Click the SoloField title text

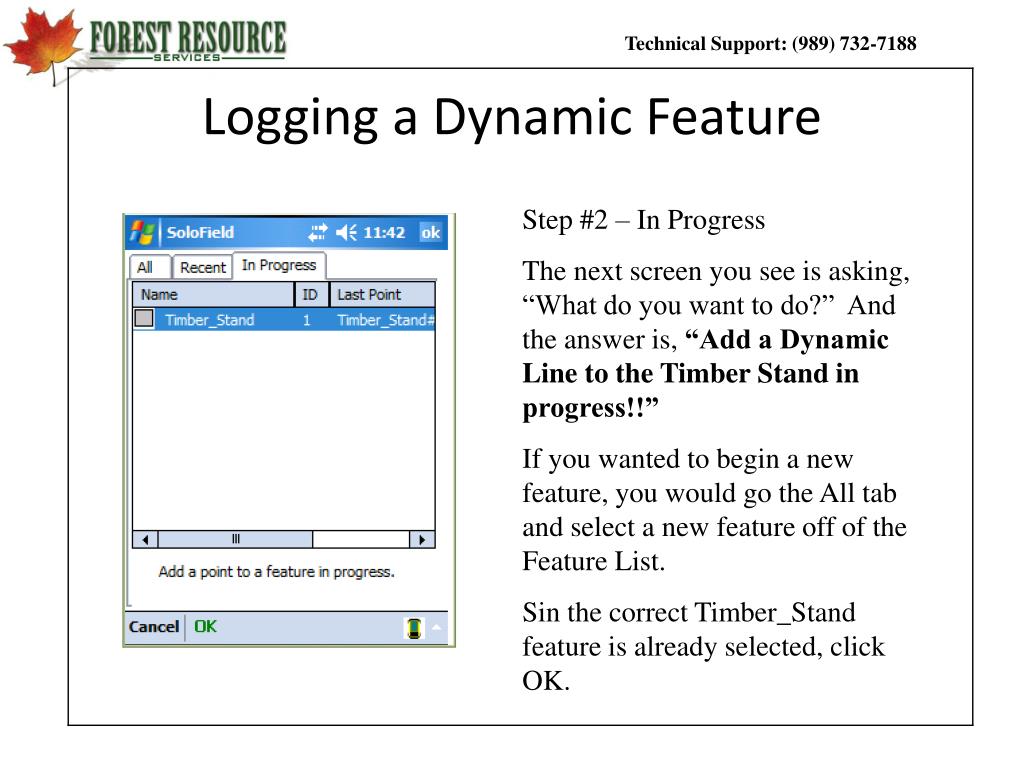(200, 232)
